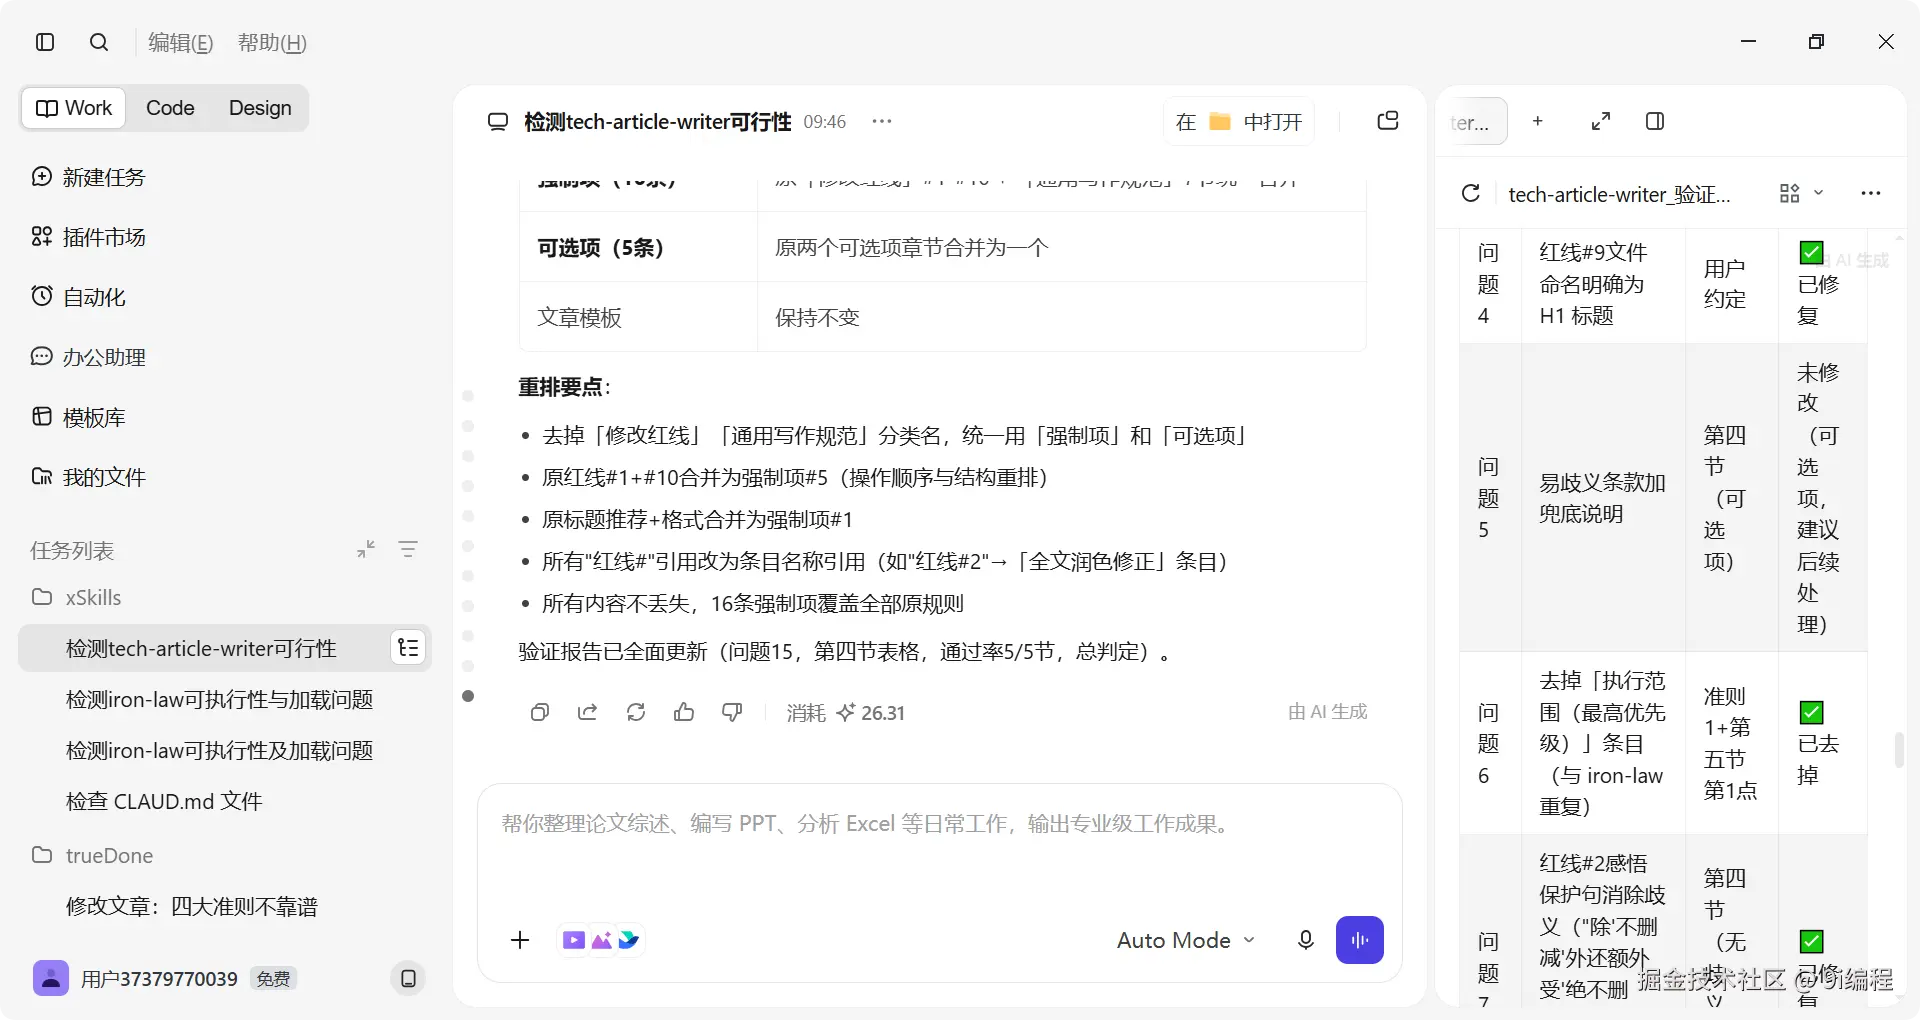Click checkbox in 问题 7 row
Screen dimensions: 1920x1020
click(x=1811, y=941)
